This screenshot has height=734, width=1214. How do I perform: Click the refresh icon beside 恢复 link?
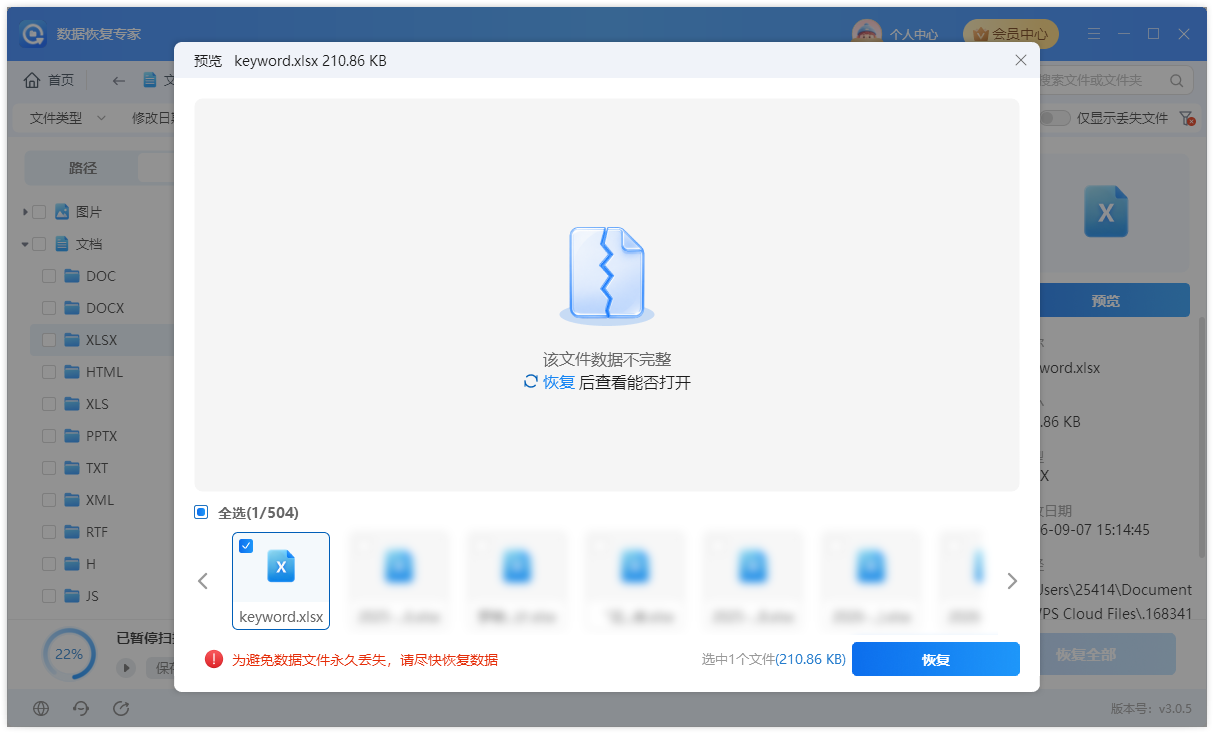[x=531, y=382]
